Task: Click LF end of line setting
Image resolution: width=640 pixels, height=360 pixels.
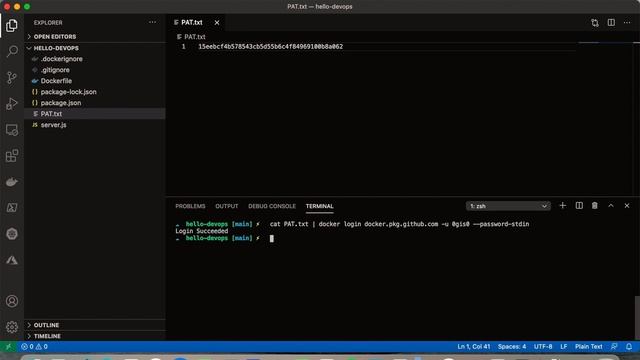Action: tap(564, 347)
